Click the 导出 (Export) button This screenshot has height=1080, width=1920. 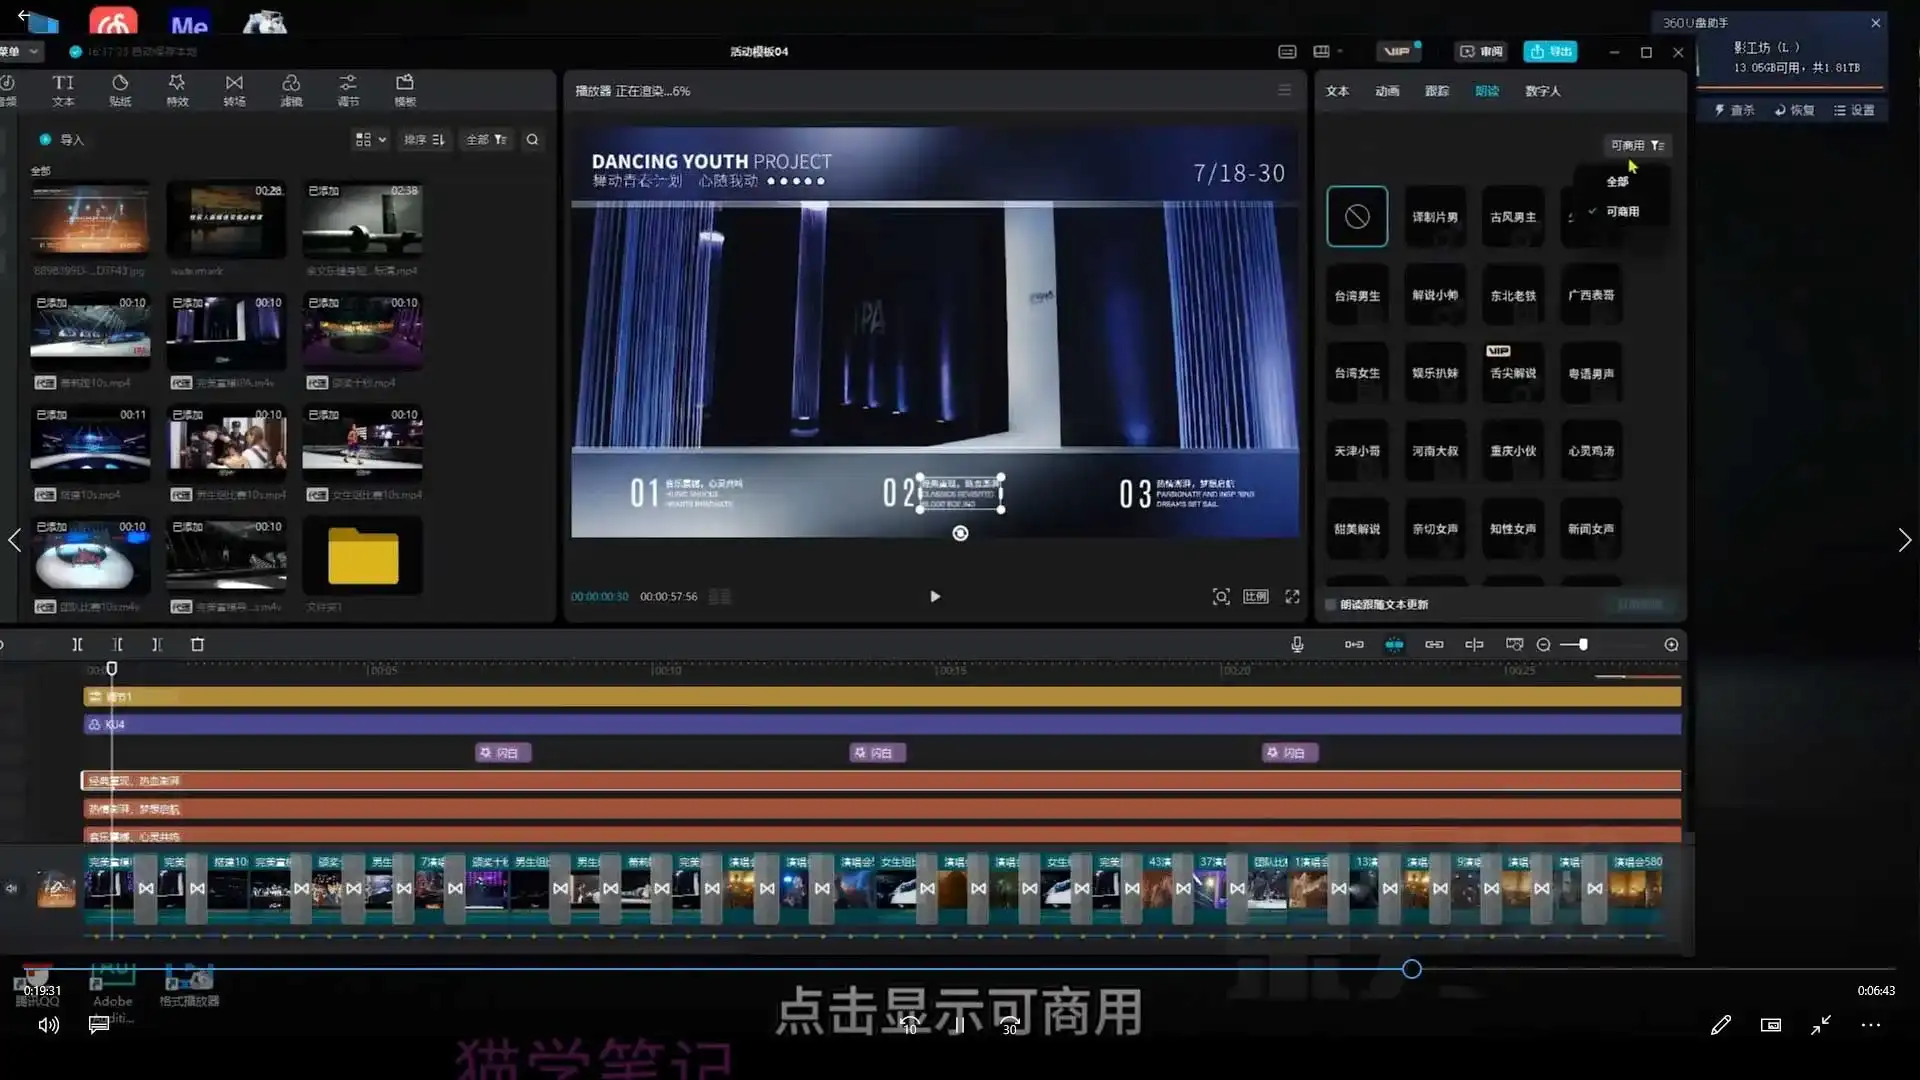coord(1550,51)
